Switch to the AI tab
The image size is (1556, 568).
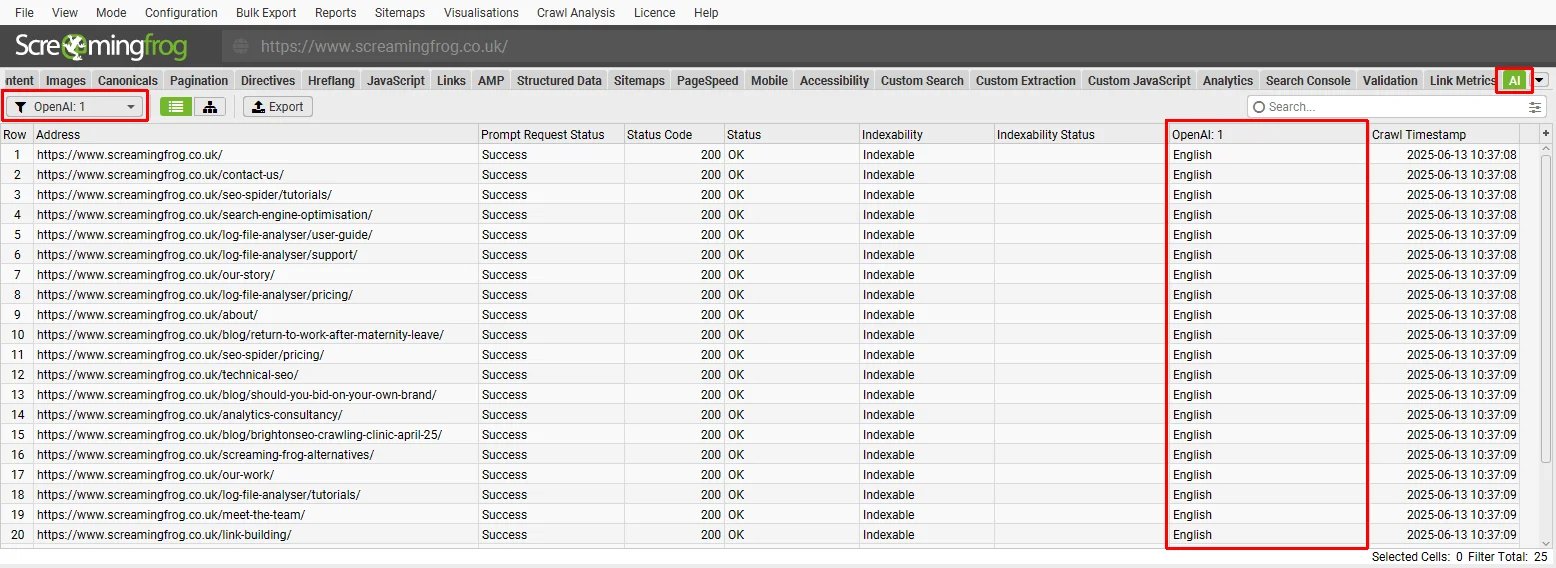1515,81
